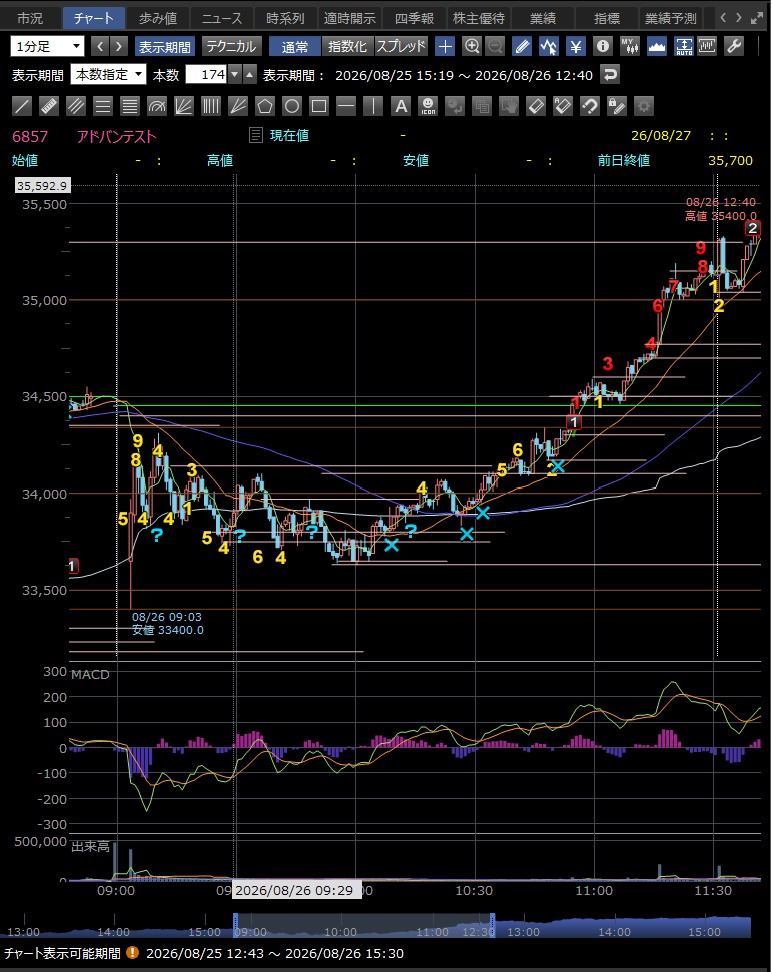Click the 本数 increase arrow
Image resolution: width=772 pixels, height=972 pixels.
[249, 75]
